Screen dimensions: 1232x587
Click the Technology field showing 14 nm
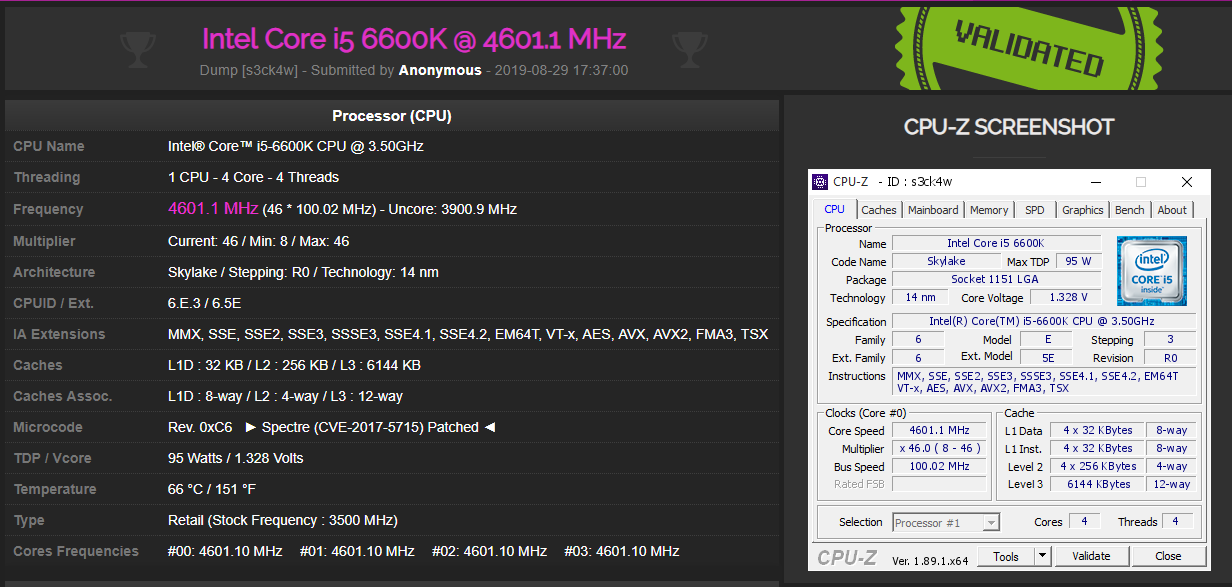[x=920, y=297]
